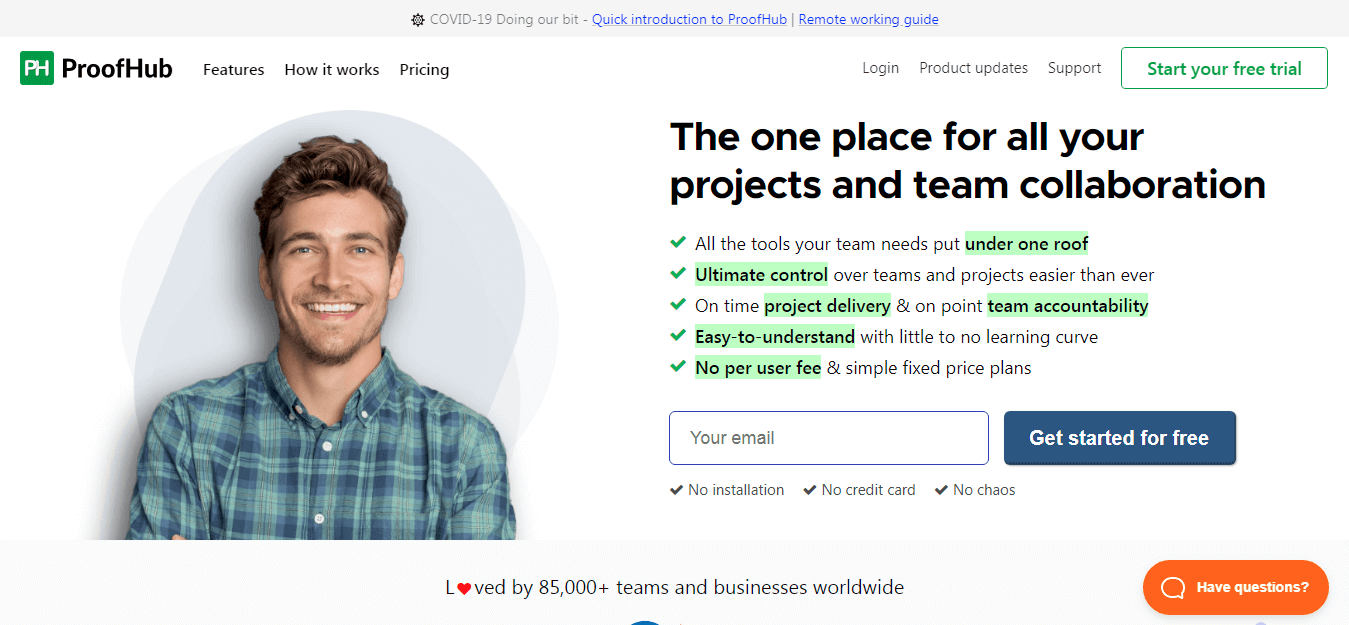
Task: Click the Your email input field
Action: click(828, 437)
